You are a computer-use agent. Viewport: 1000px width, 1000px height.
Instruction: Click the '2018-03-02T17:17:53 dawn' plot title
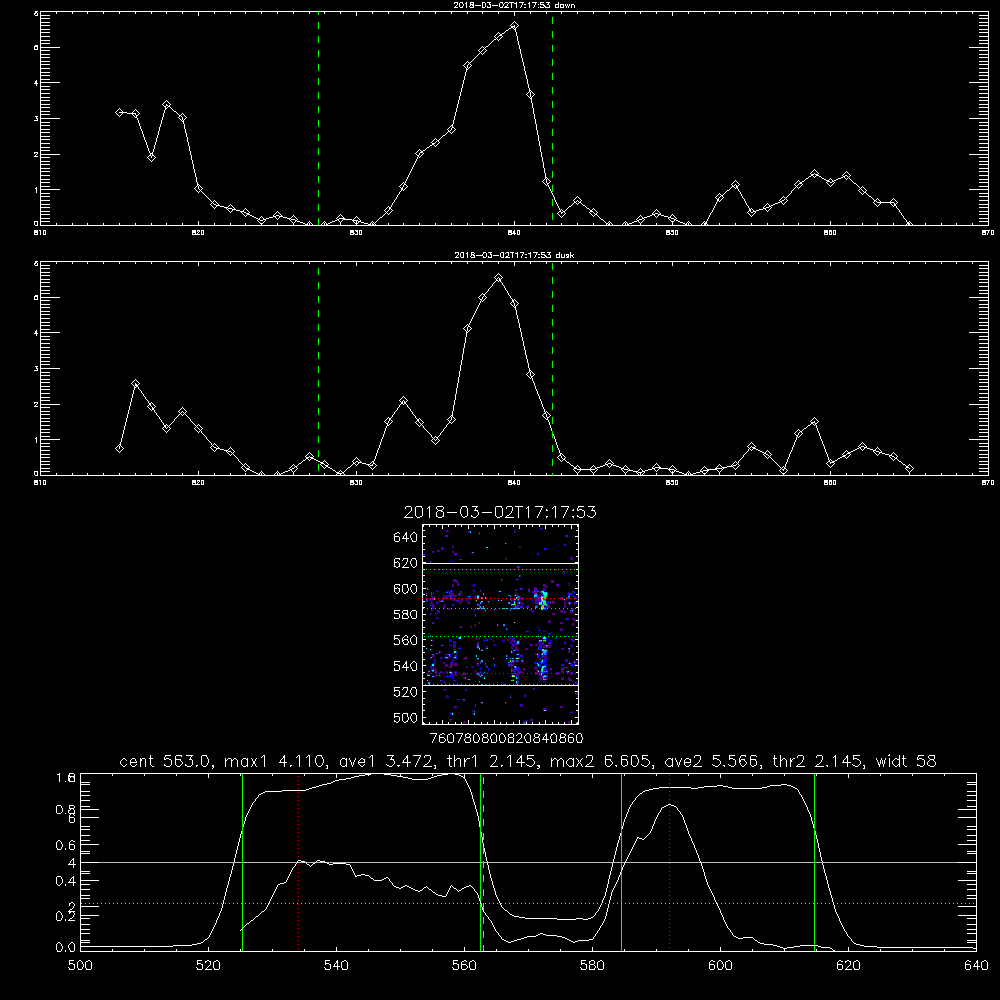(x=514, y=5)
